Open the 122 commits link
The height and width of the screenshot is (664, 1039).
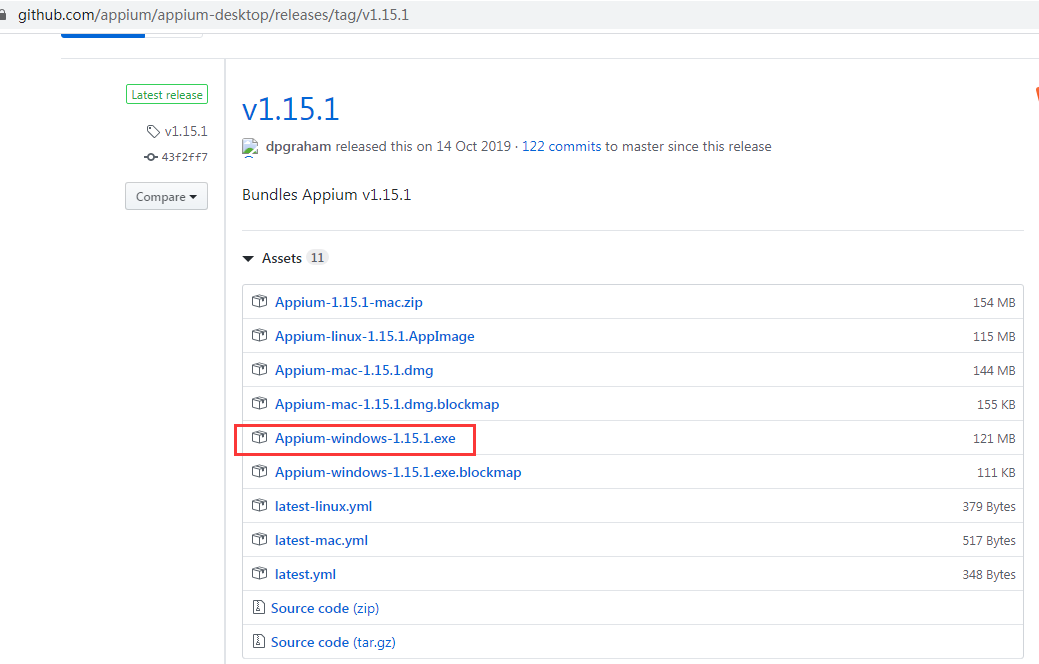coord(561,146)
